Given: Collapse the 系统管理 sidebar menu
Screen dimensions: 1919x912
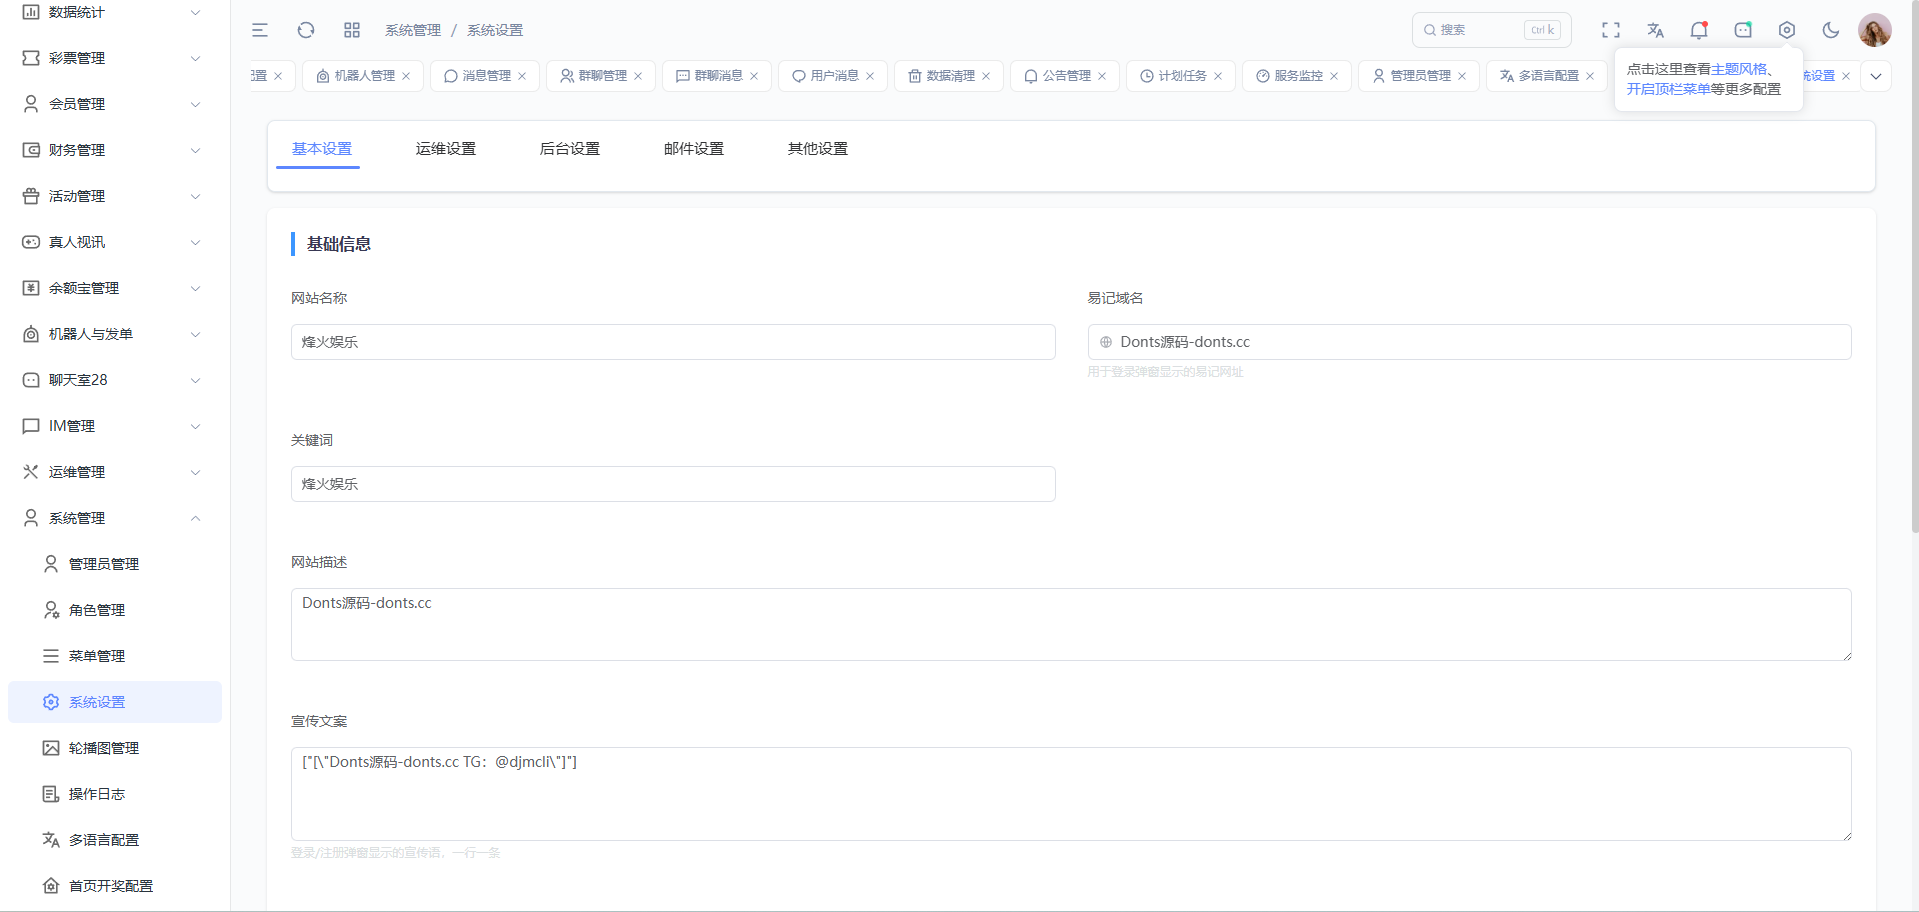Looking at the screenshot, I should pyautogui.click(x=114, y=518).
